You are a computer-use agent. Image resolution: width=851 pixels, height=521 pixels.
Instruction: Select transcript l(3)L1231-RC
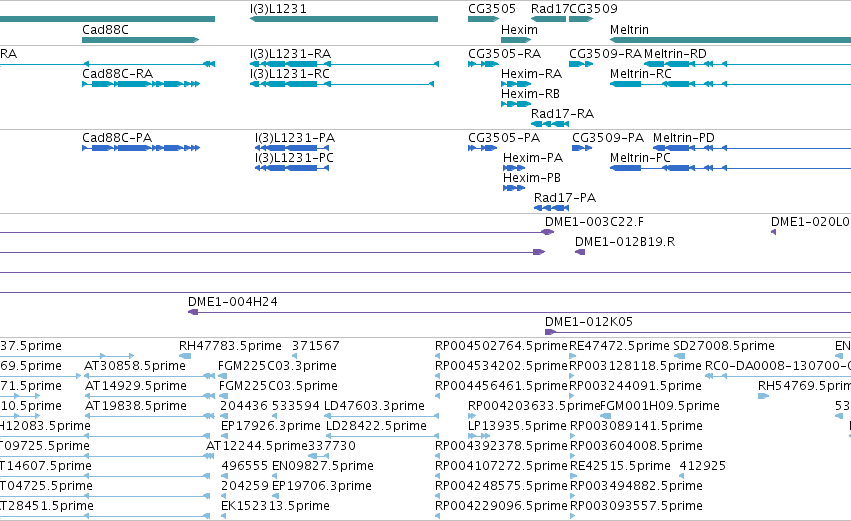click(x=342, y=84)
